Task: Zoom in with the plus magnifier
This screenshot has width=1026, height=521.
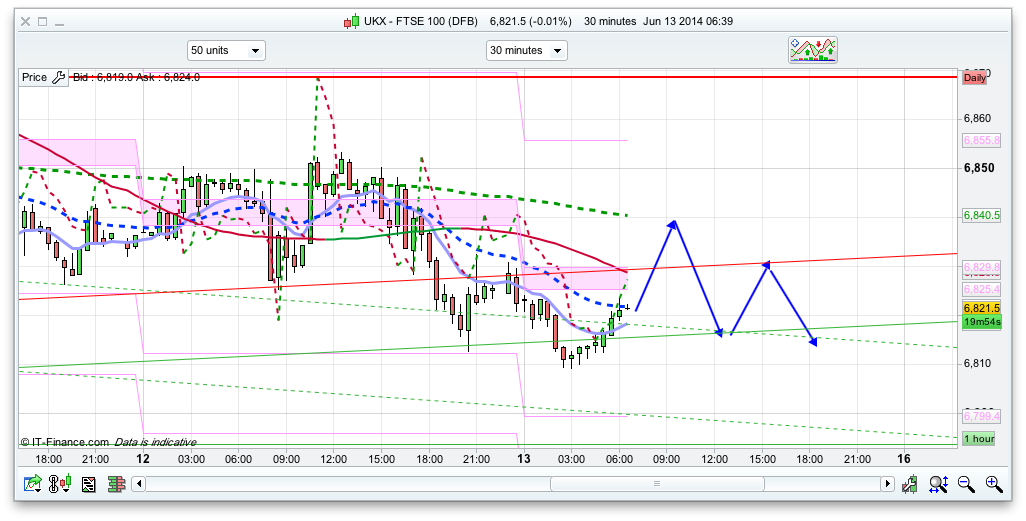Action: [994, 484]
